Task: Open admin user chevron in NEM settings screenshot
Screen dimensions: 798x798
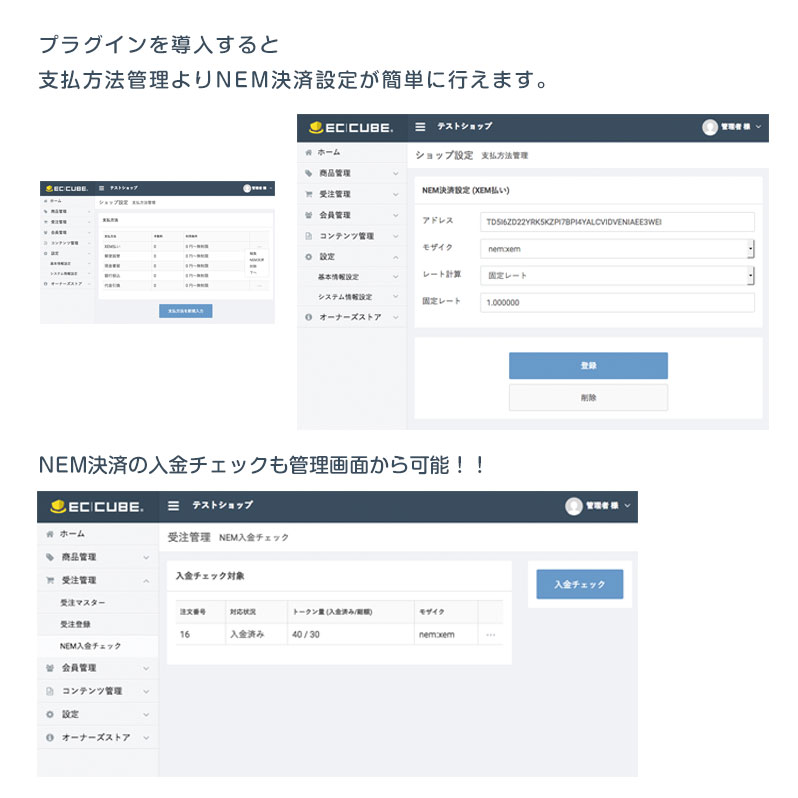Action: 758,127
